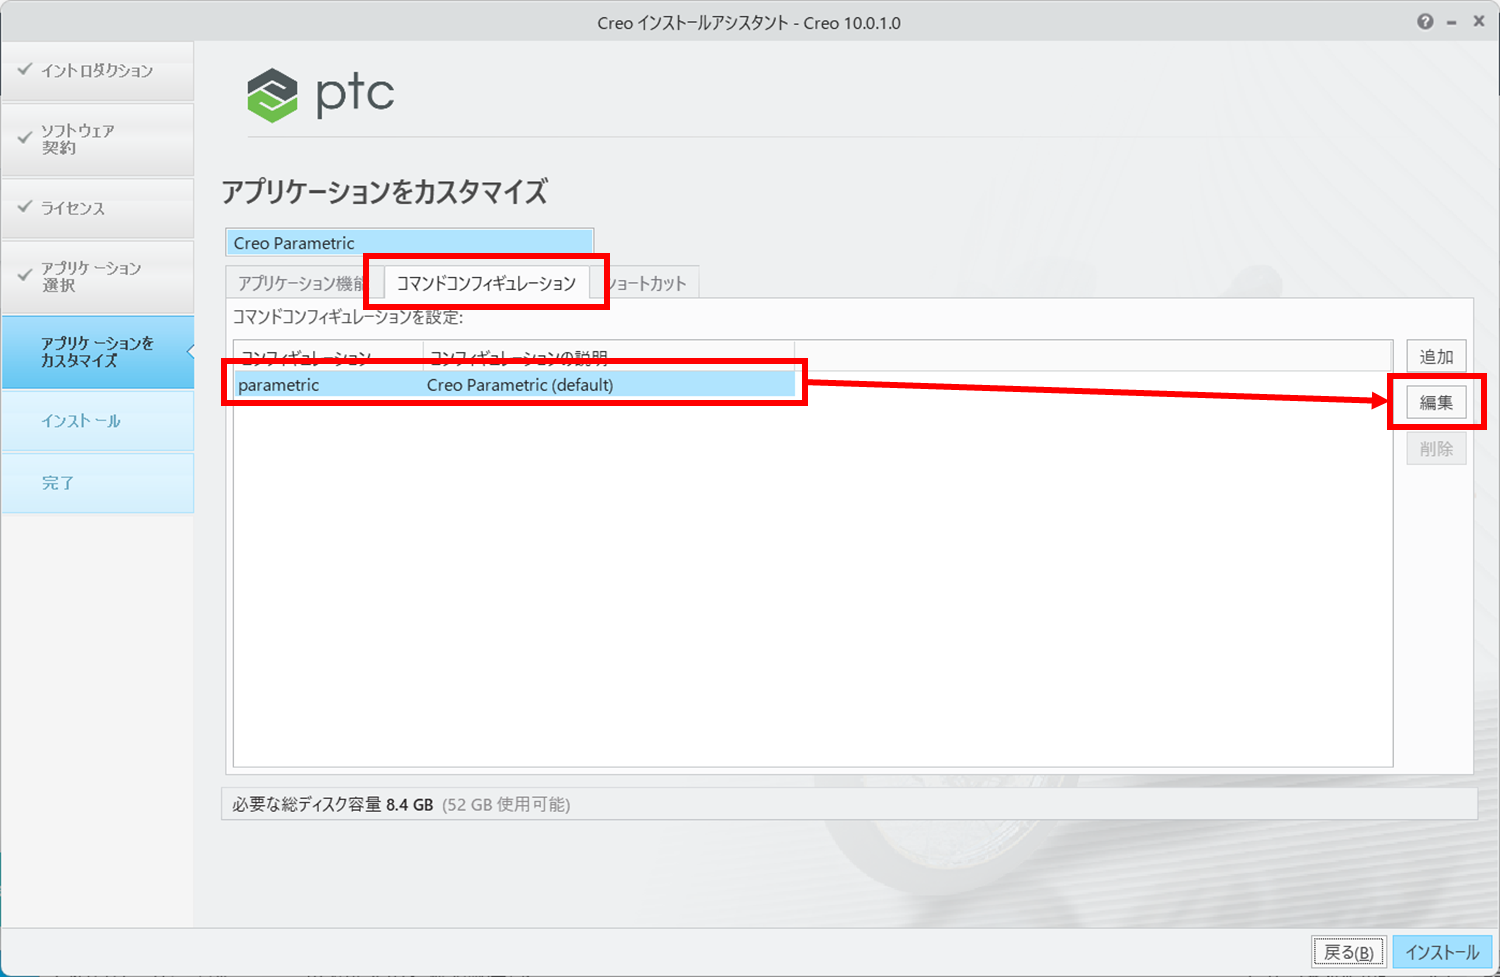Minimize the Creo install assistant window
Screen dimensions: 1500x977
click(1451, 22)
